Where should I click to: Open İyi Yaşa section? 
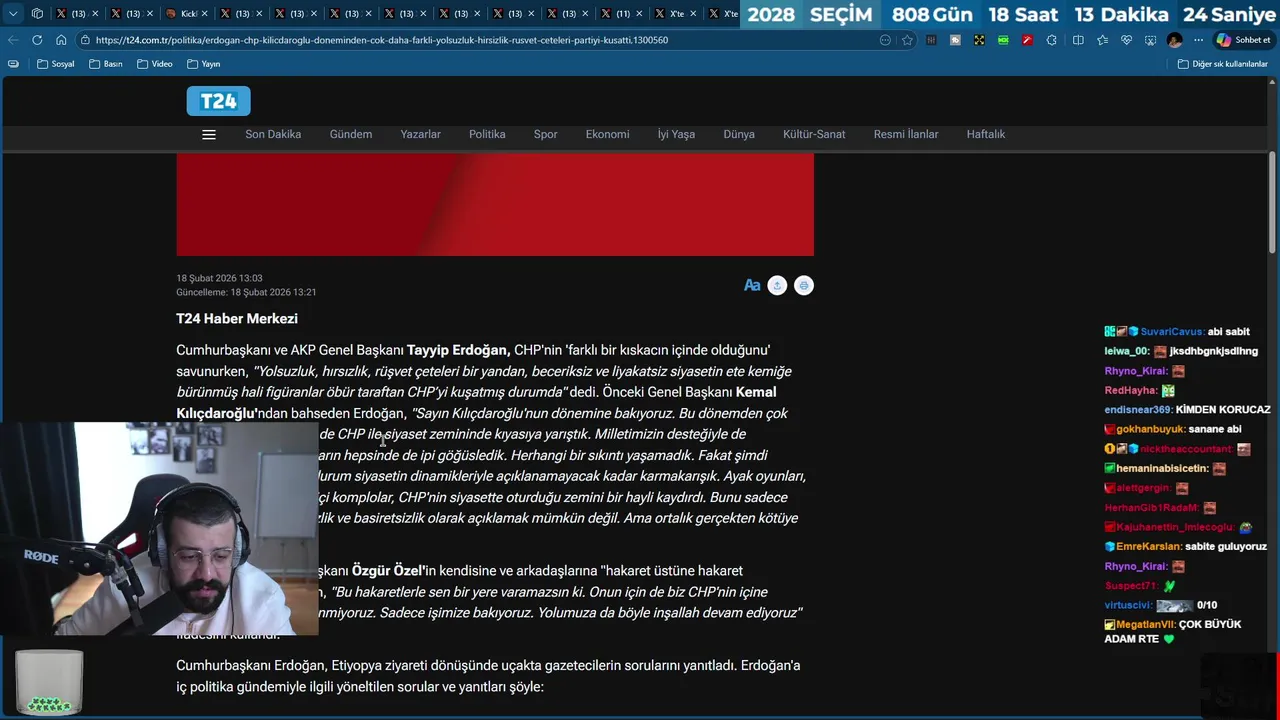tap(676, 134)
